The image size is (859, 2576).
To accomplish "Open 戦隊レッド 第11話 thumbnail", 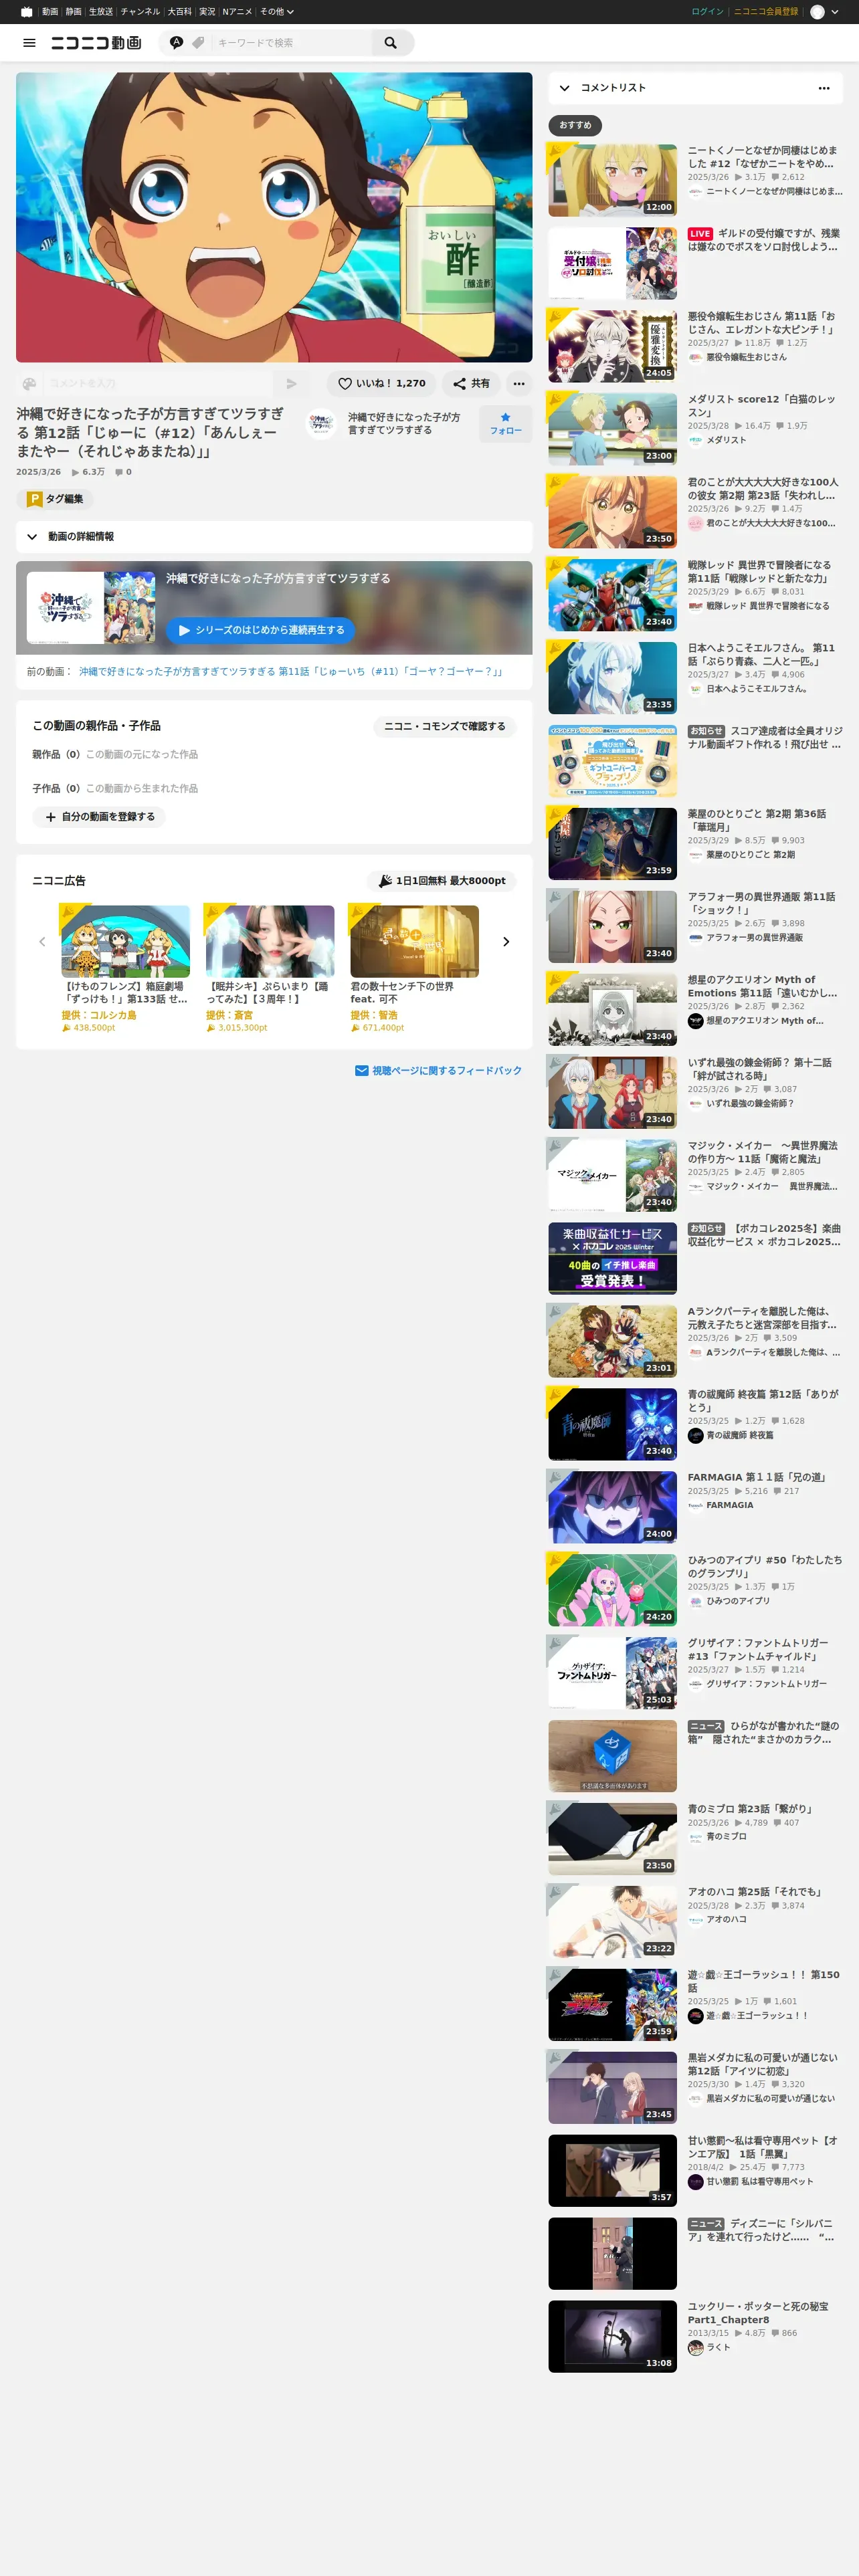I will [x=612, y=595].
